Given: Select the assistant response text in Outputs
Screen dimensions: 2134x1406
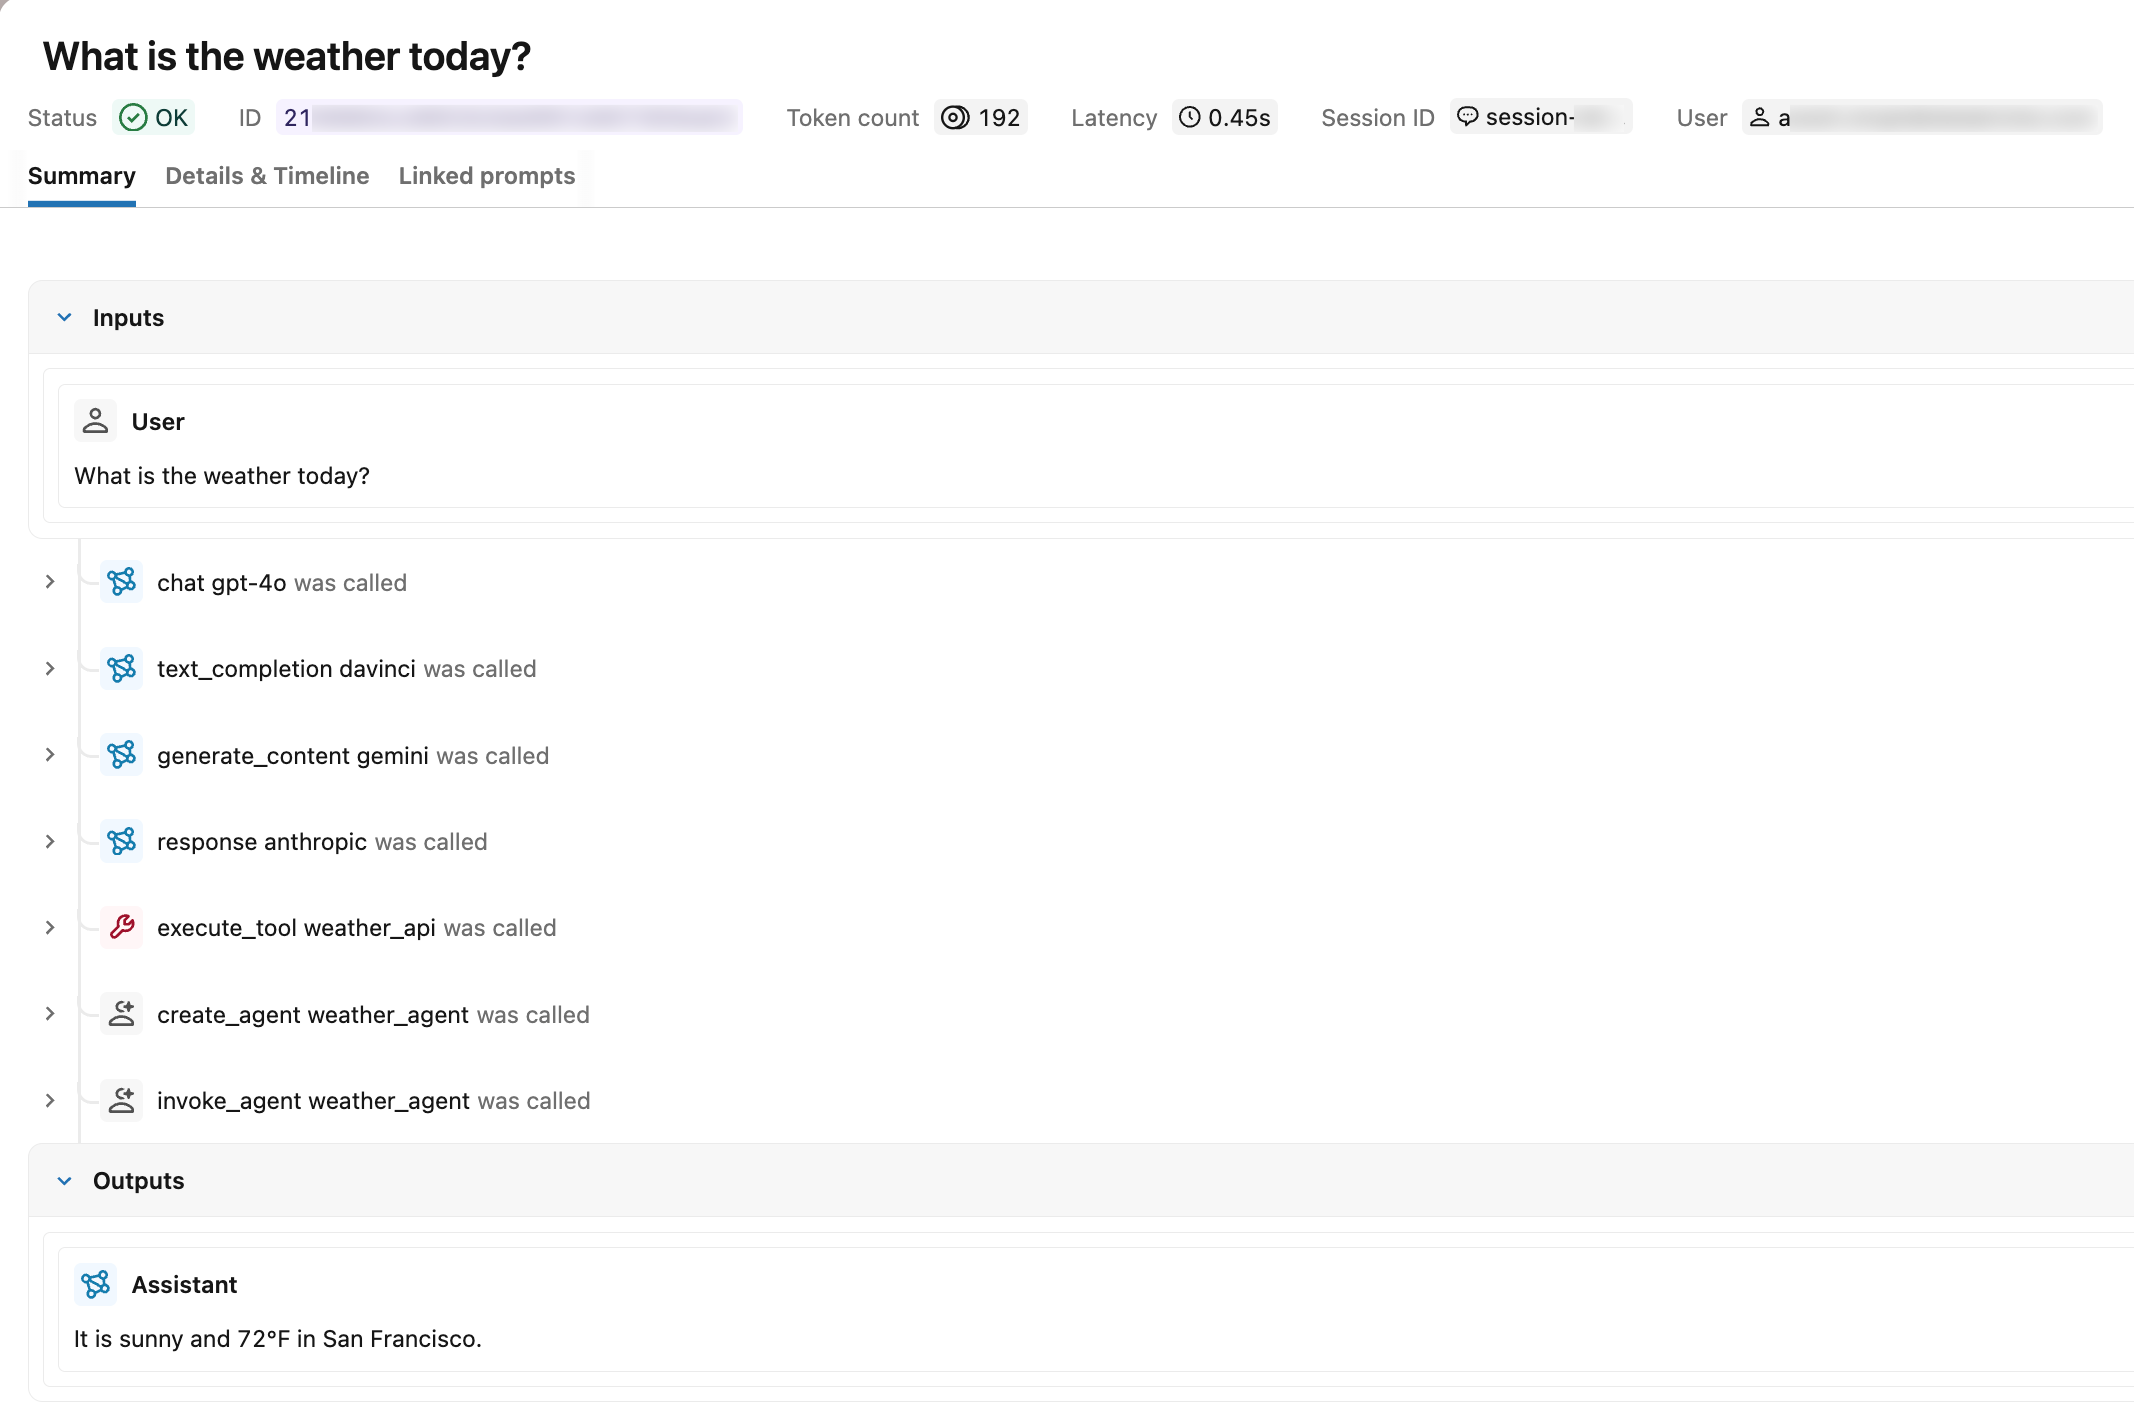Looking at the screenshot, I should [277, 1338].
